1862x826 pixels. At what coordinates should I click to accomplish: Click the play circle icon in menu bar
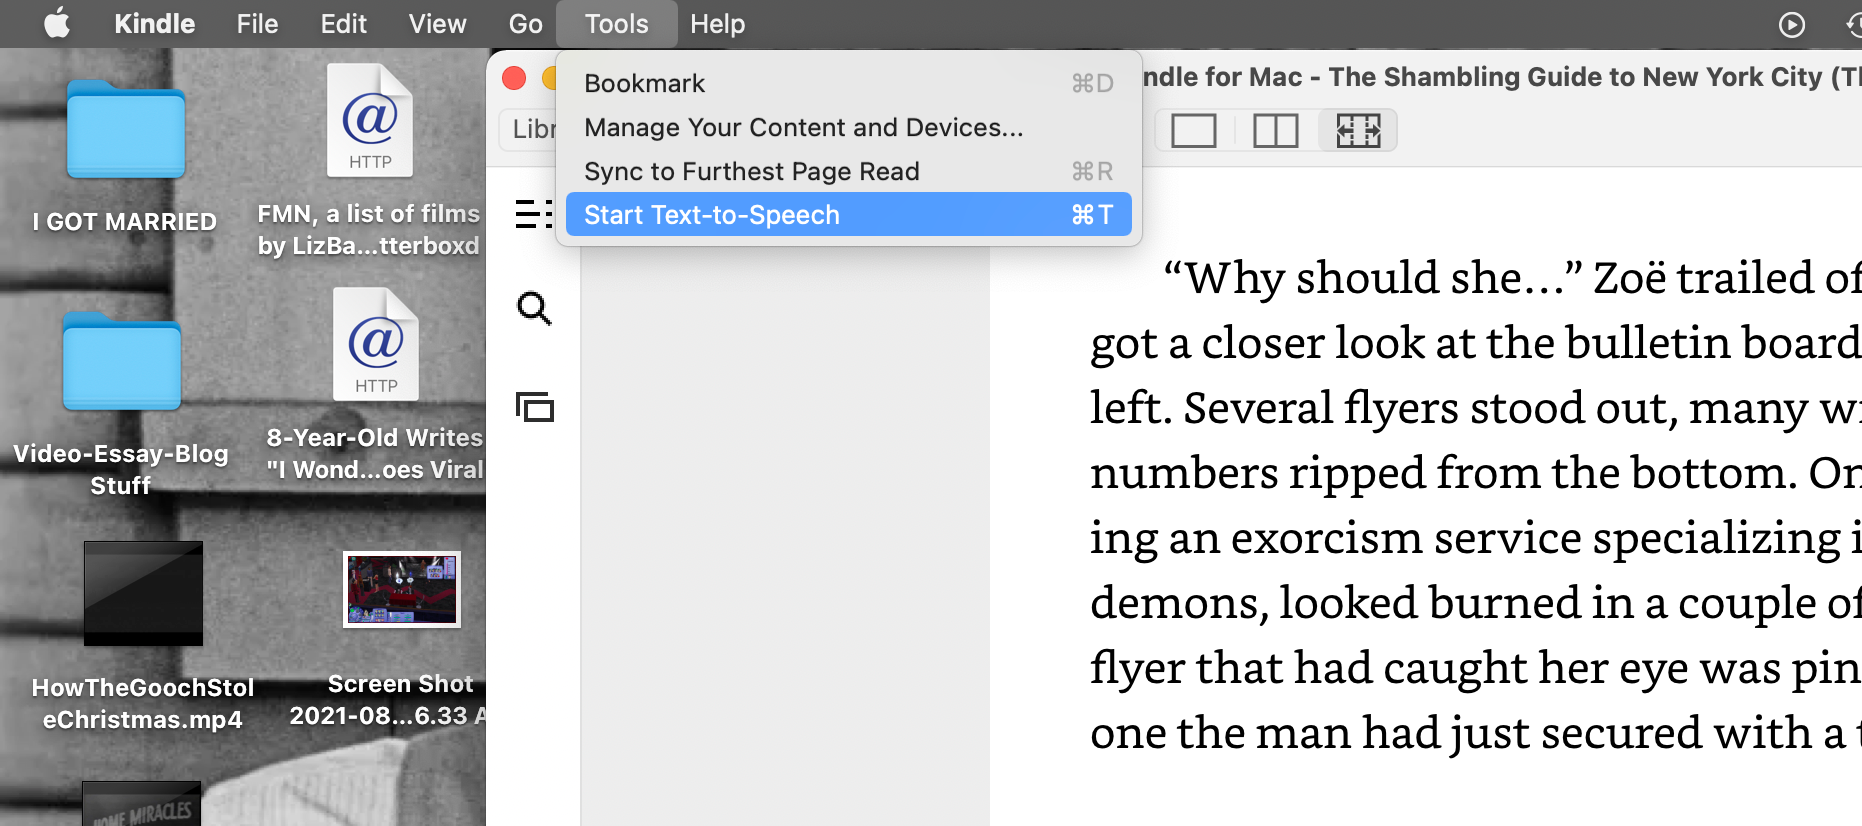point(1791,24)
